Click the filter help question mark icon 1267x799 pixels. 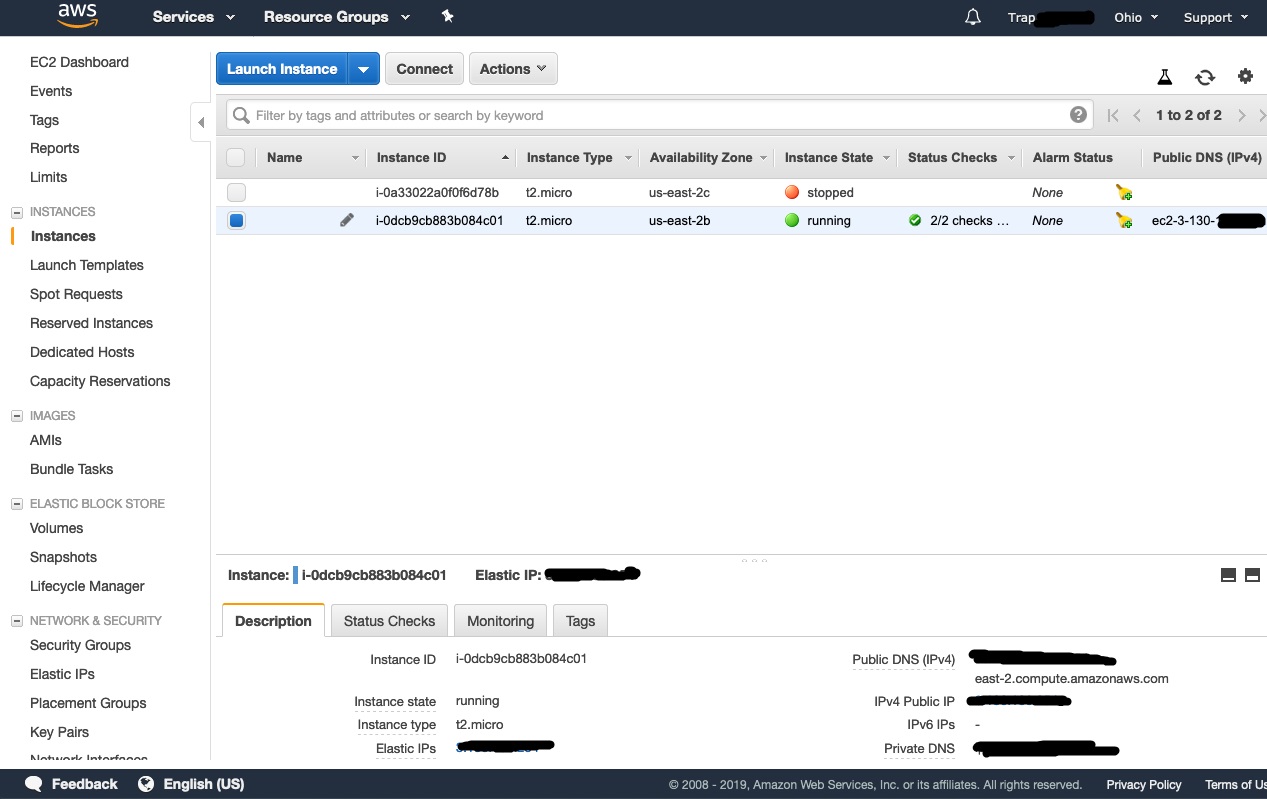tap(1078, 115)
